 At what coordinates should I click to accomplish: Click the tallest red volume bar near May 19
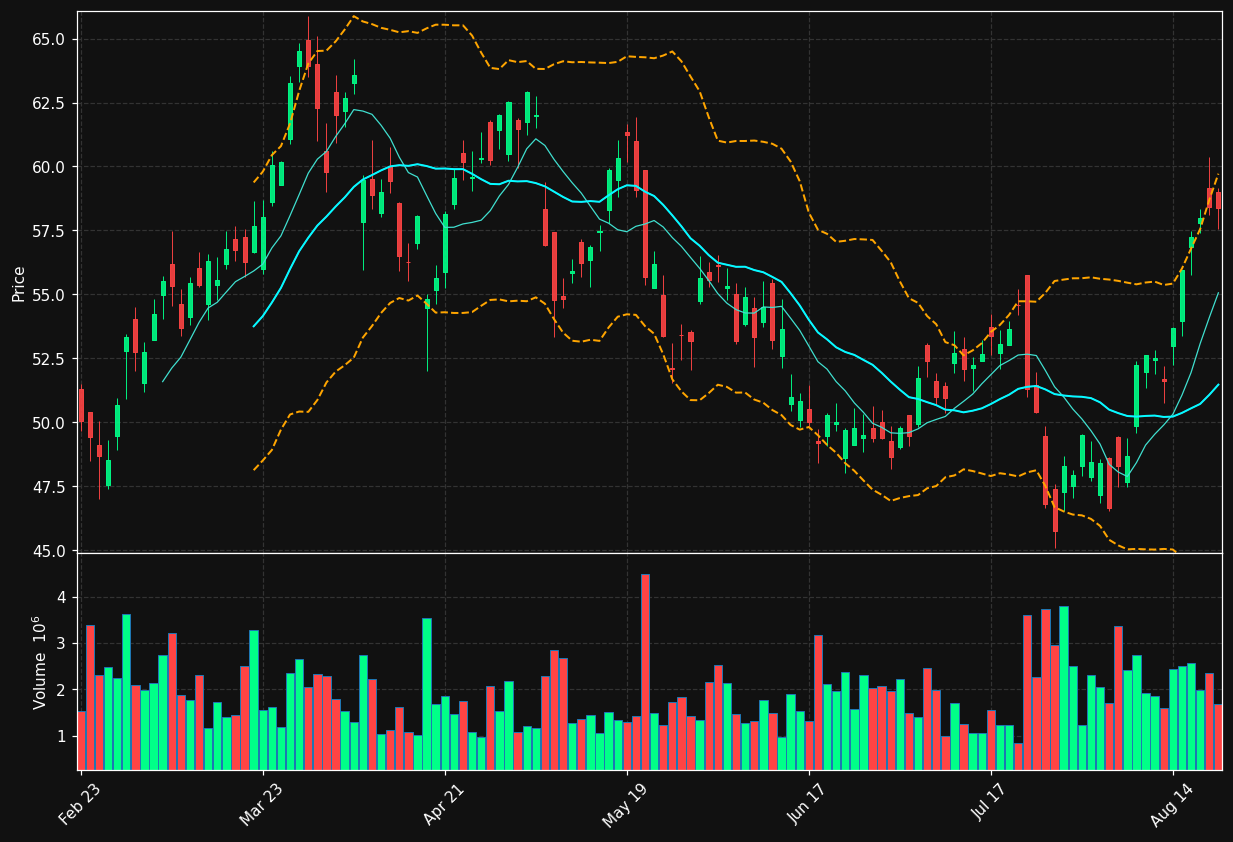click(645, 672)
